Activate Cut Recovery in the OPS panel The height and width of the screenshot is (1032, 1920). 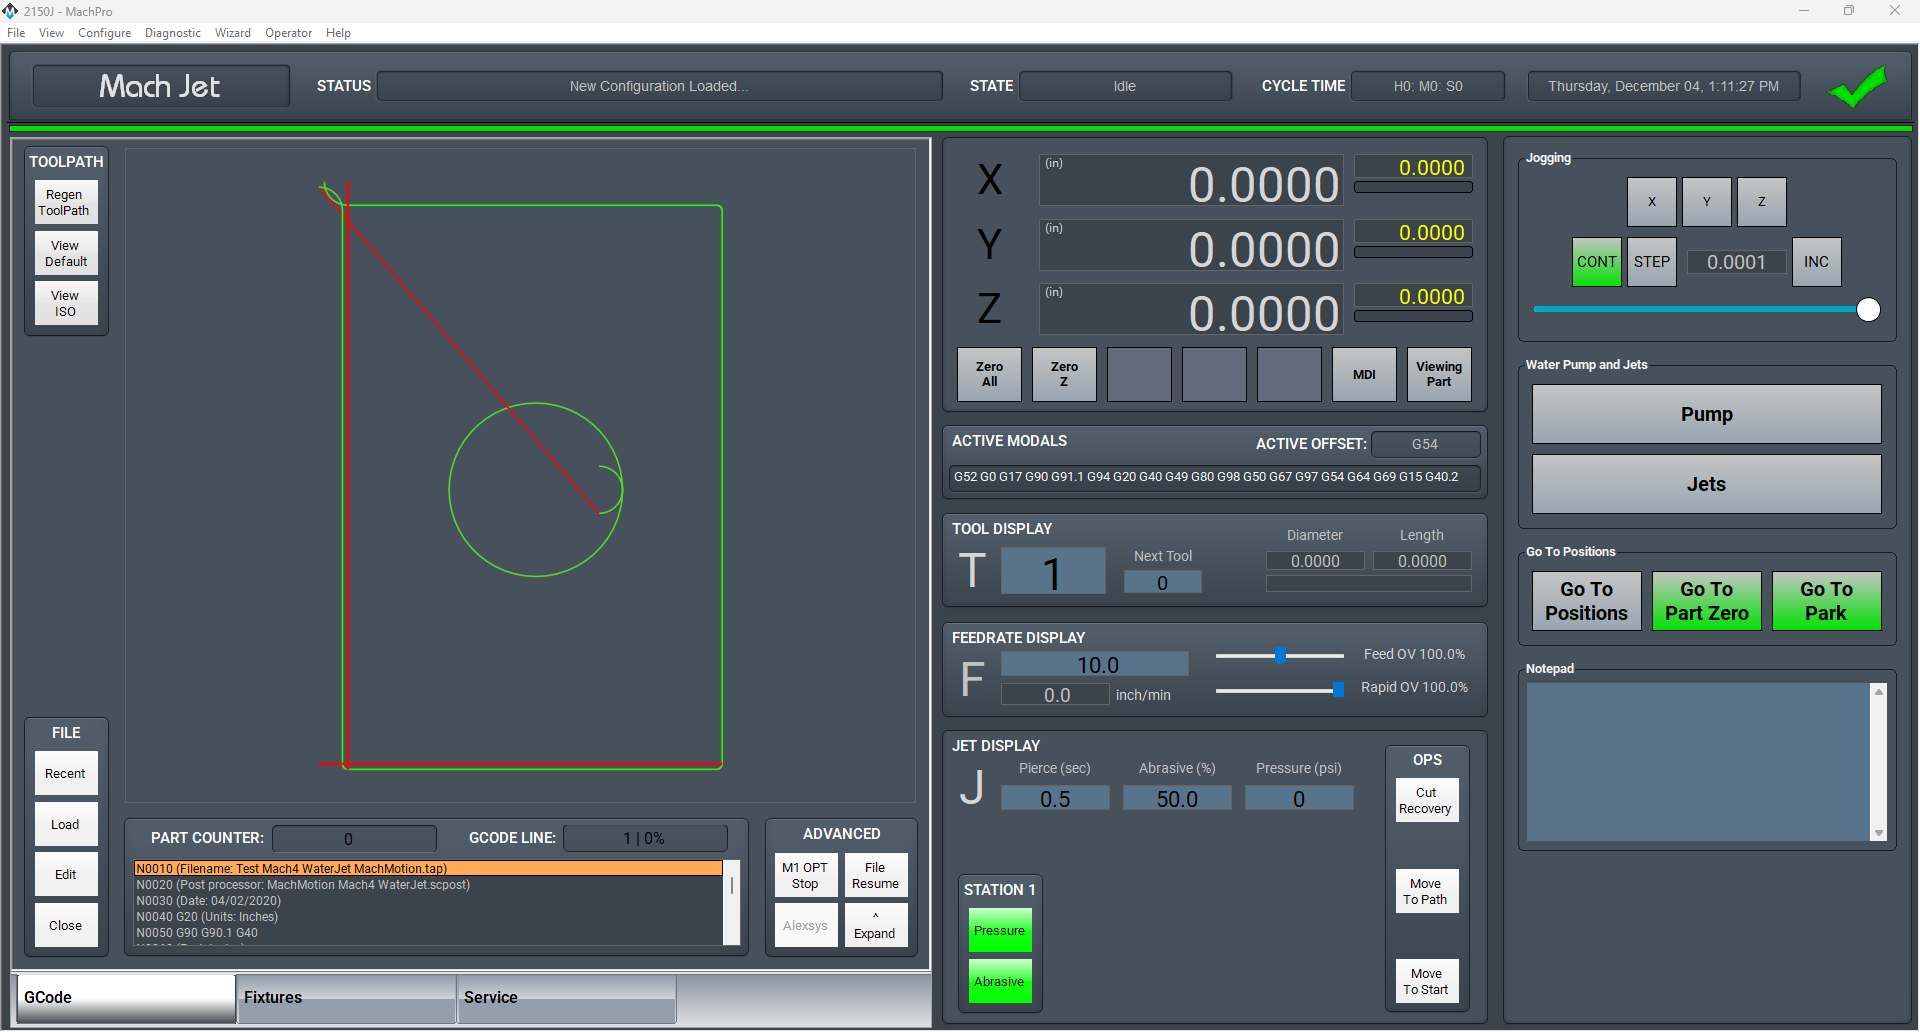point(1426,799)
